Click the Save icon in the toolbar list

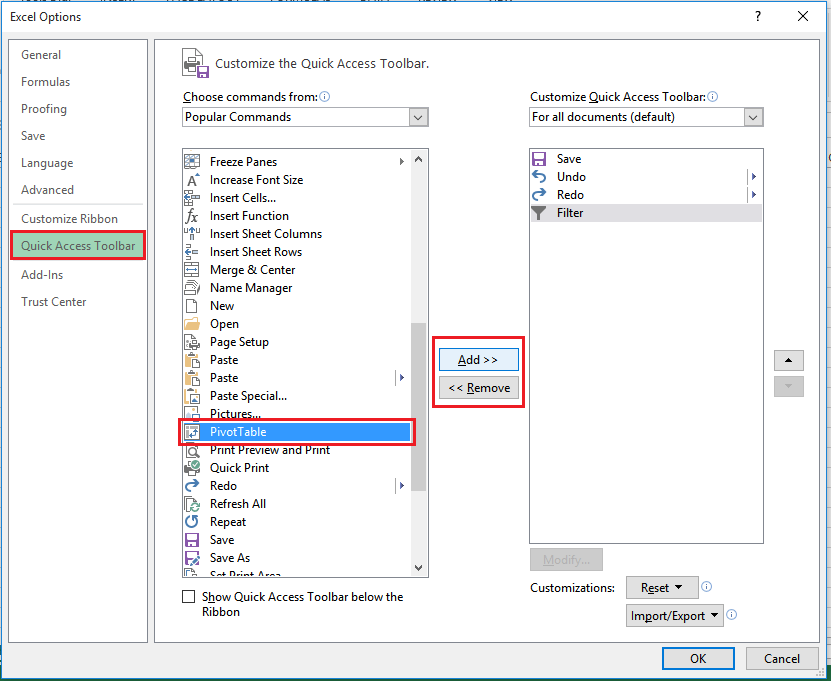pyautogui.click(x=539, y=158)
